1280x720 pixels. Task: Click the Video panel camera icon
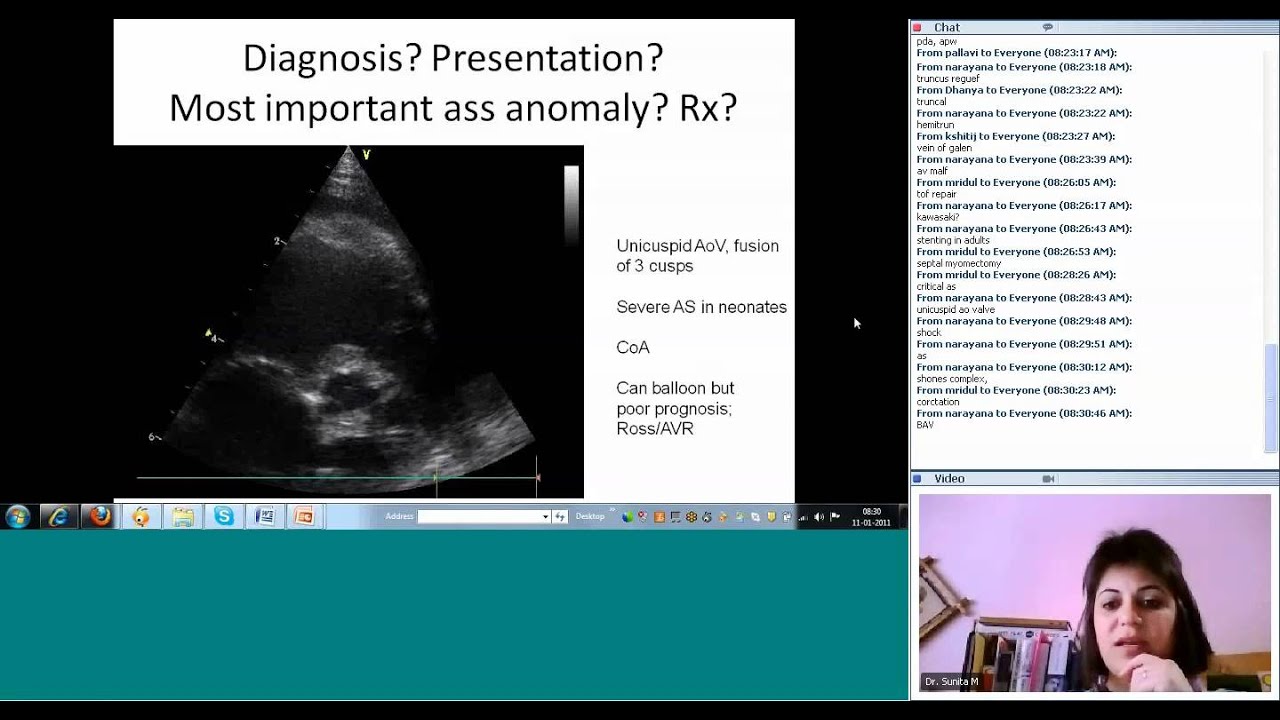1048,479
